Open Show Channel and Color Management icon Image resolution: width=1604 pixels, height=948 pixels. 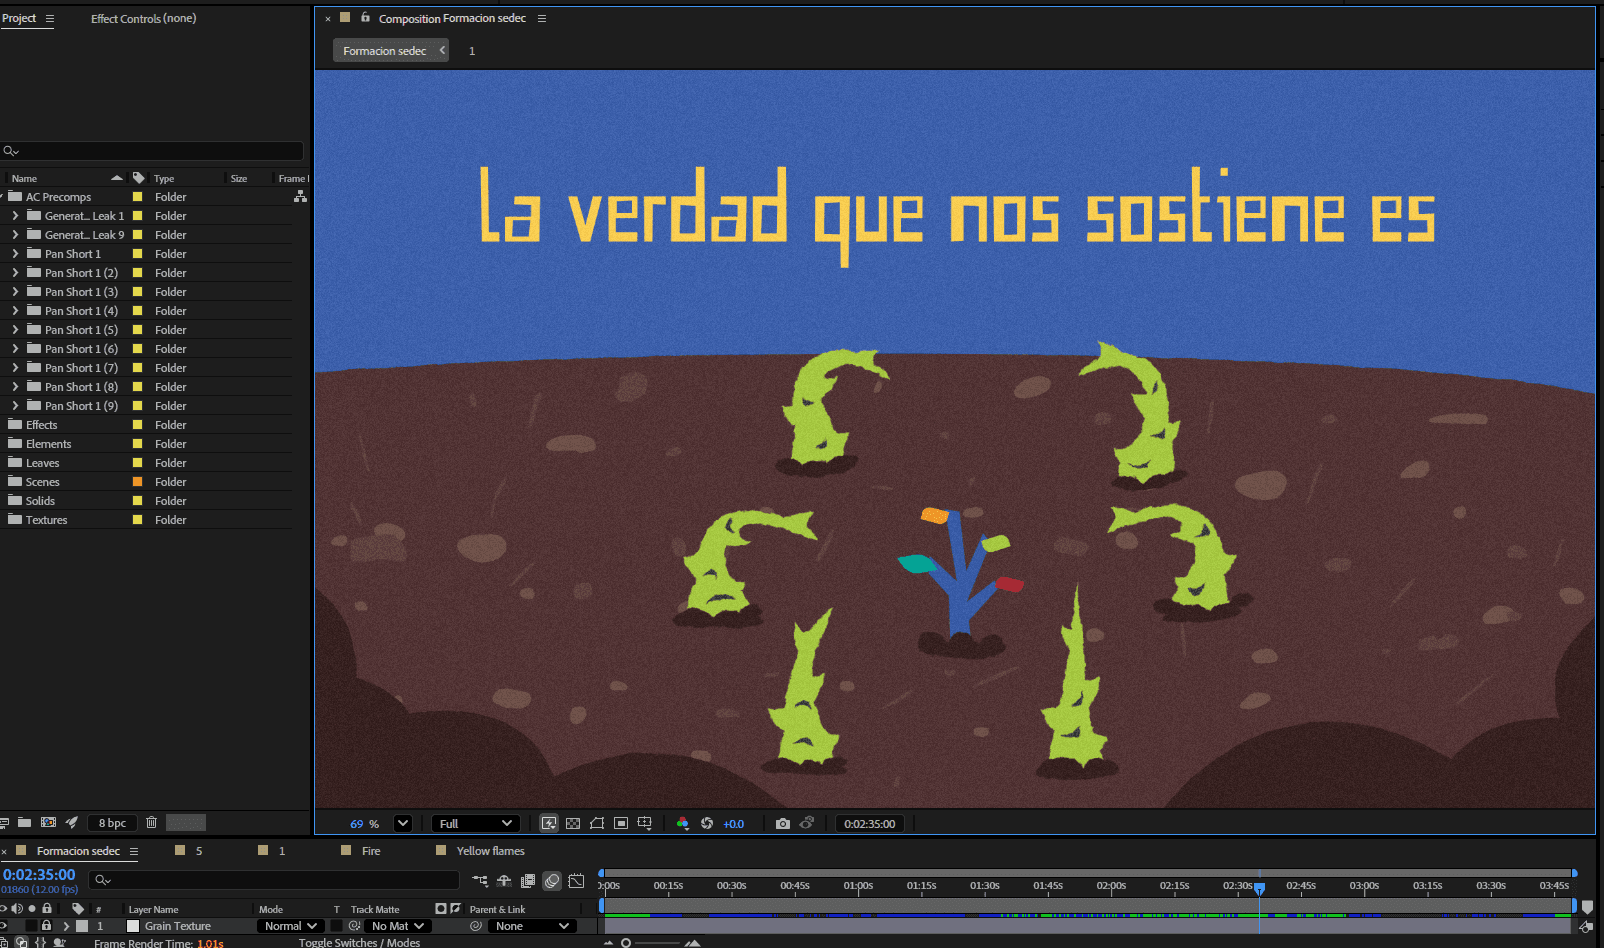(x=683, y=823)
